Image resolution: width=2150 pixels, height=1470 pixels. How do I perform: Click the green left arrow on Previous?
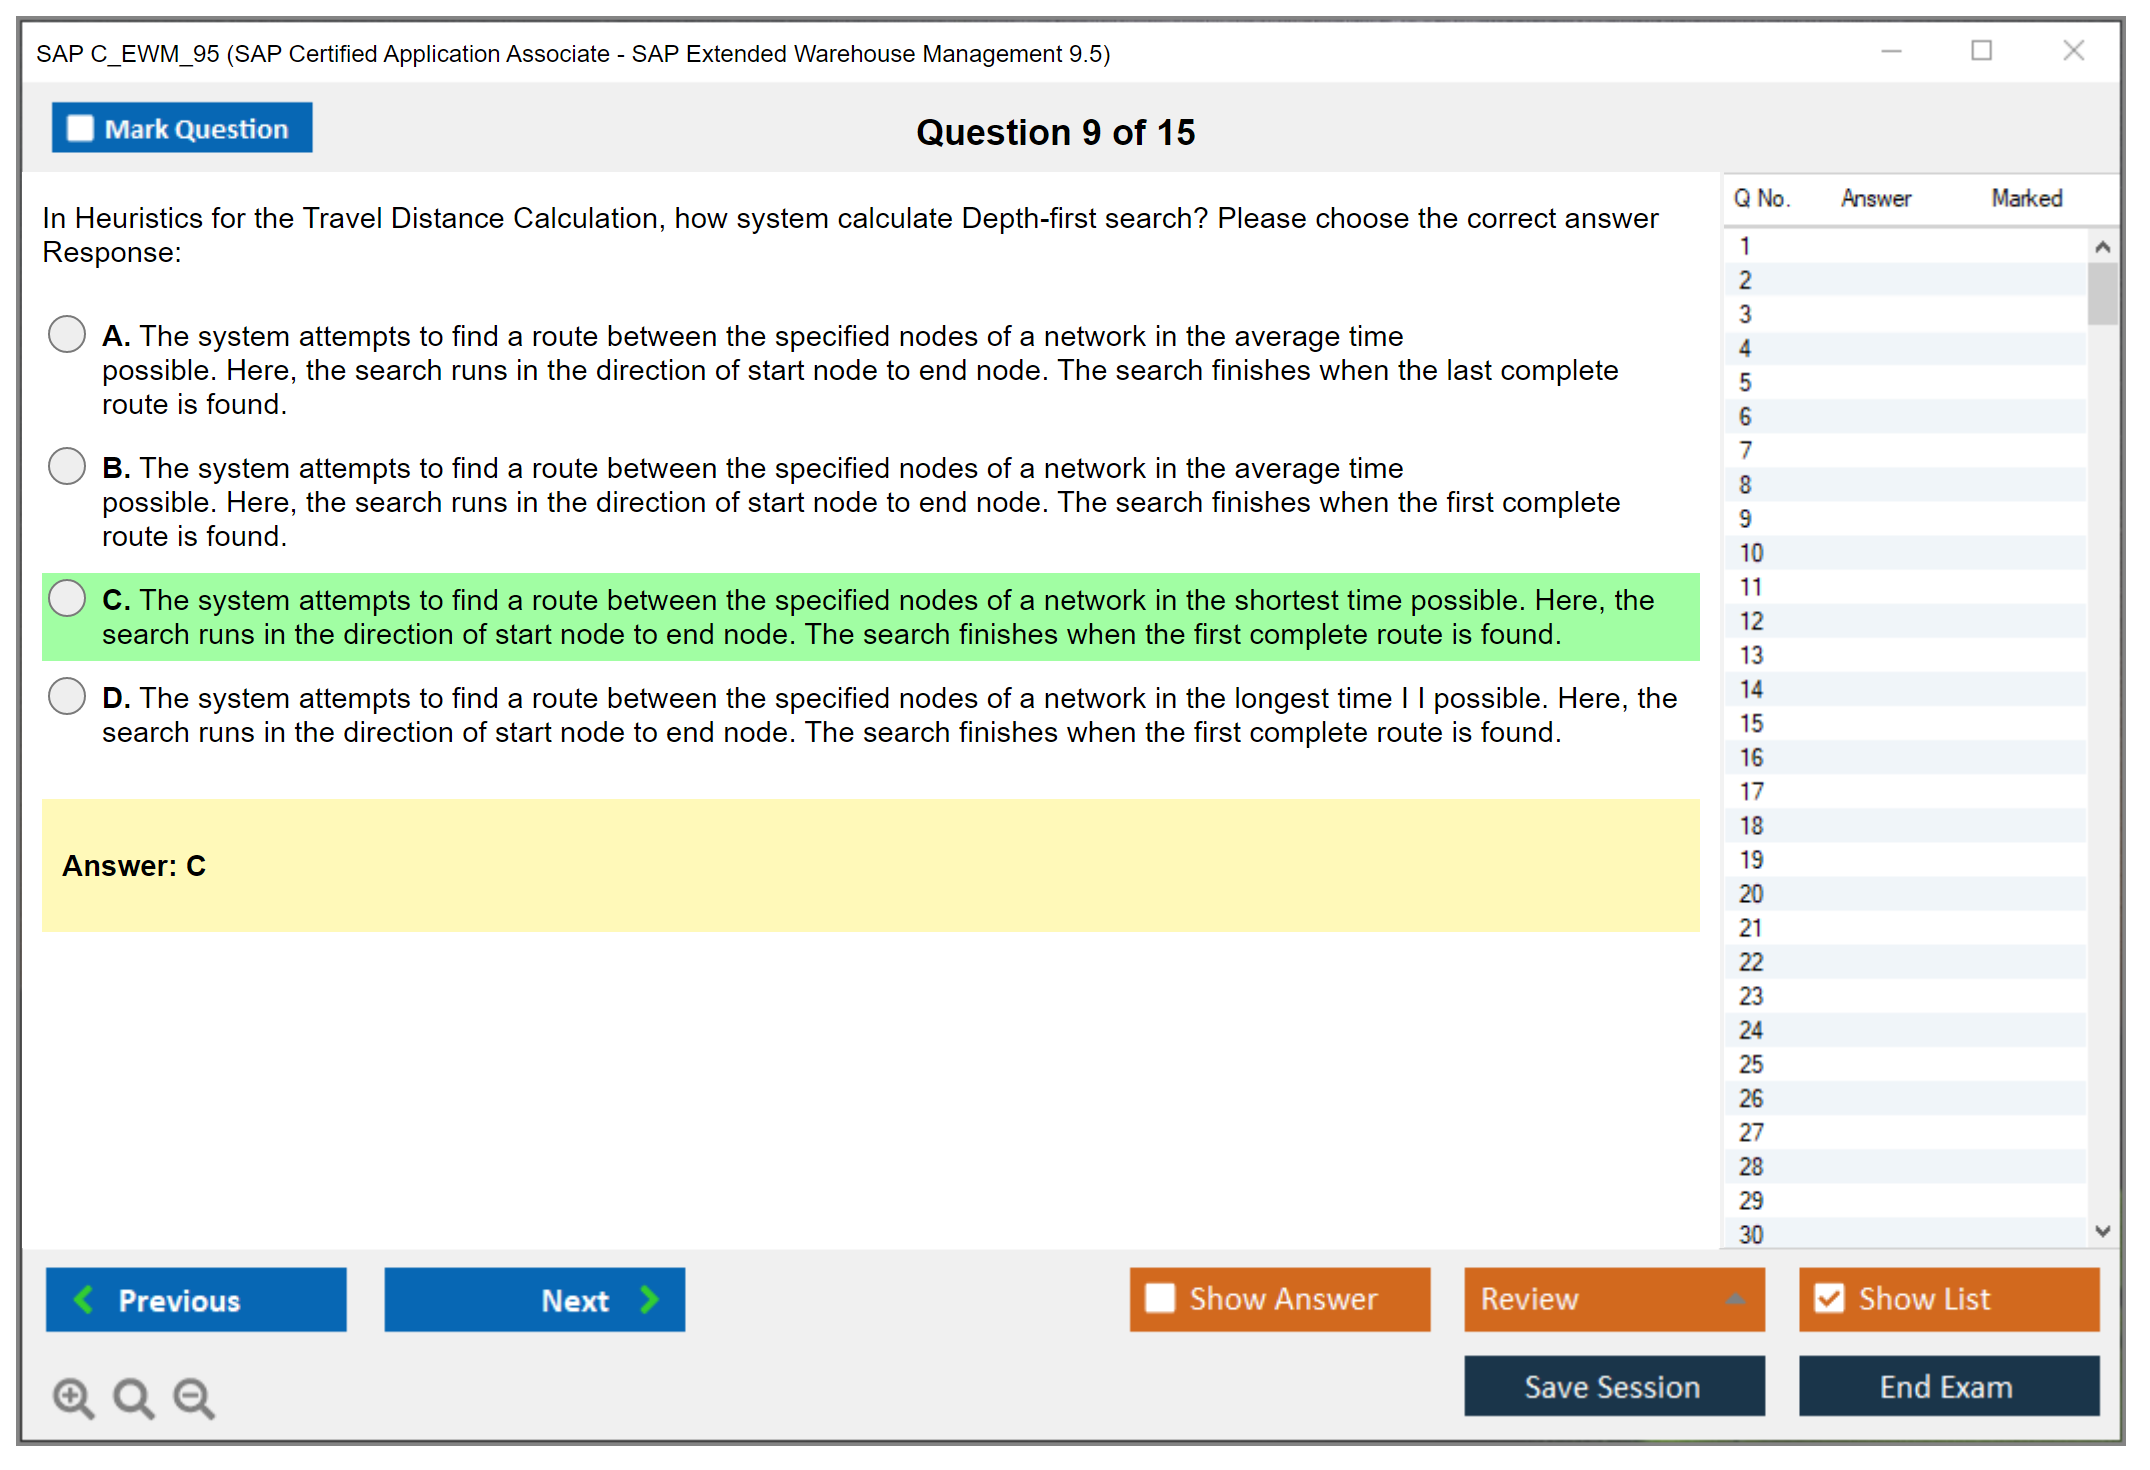(84, 1299)
